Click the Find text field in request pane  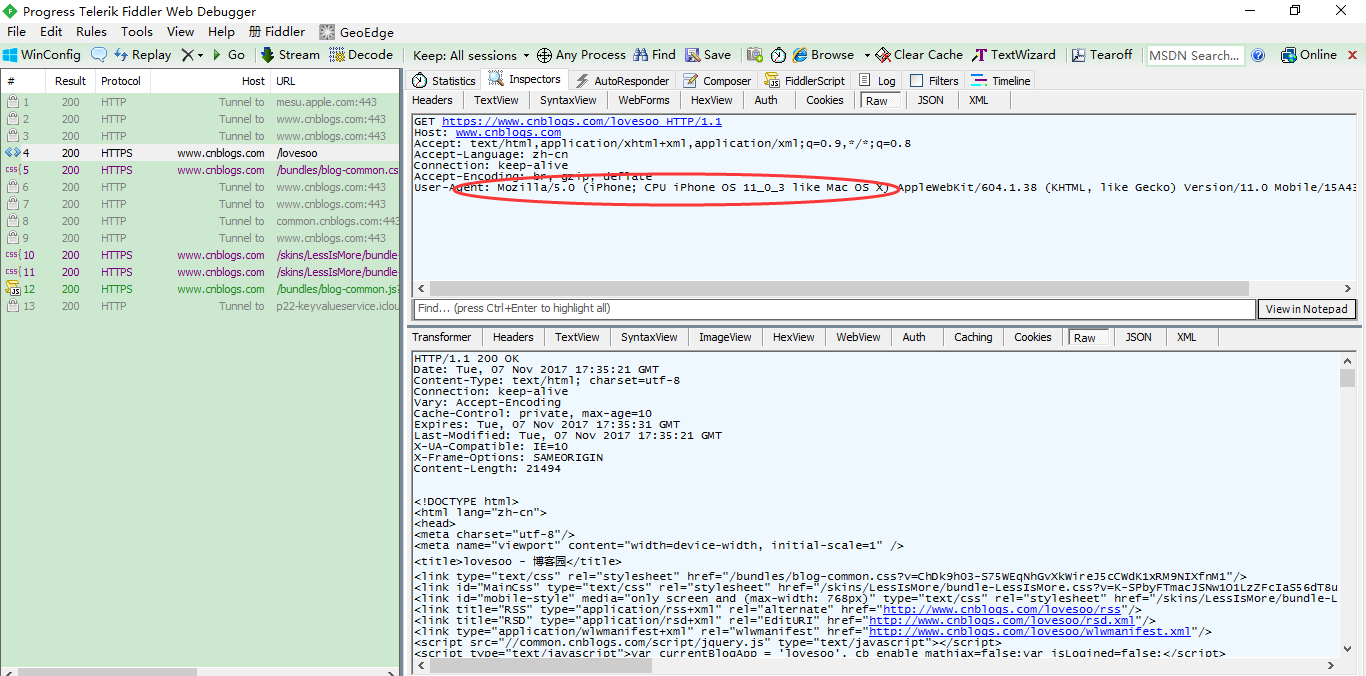833,309
